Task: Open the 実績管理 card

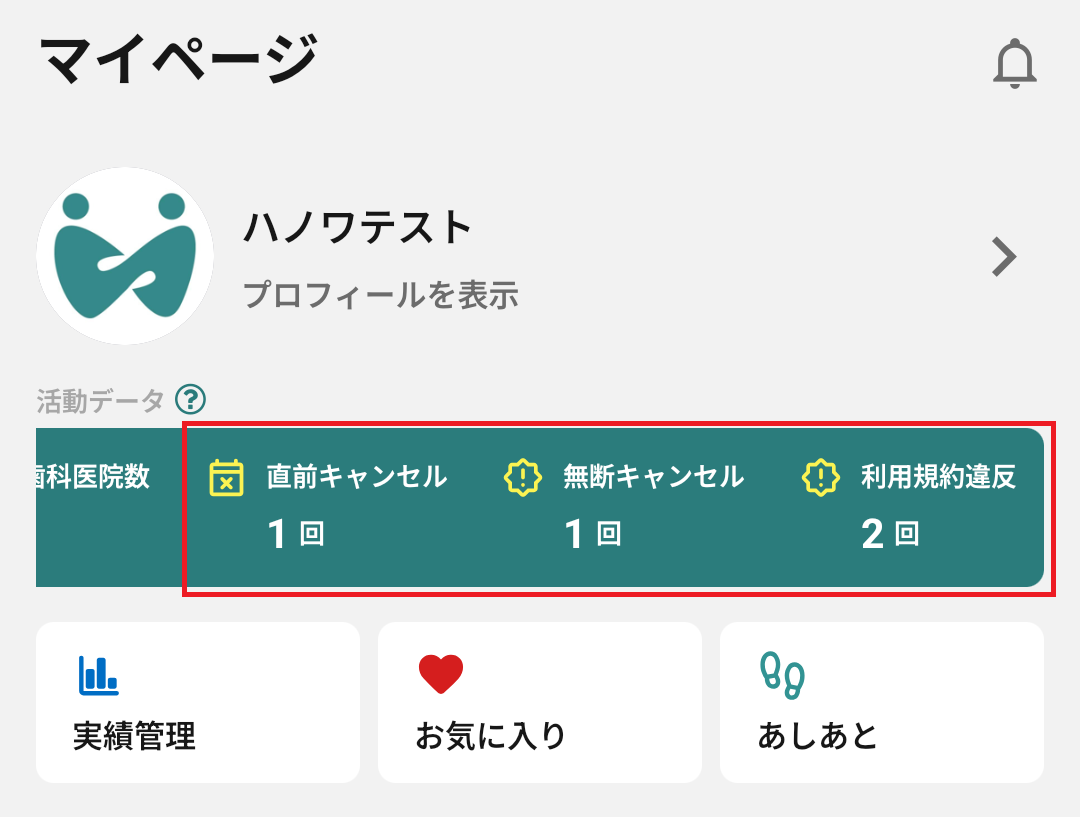Action: point(197,702)
